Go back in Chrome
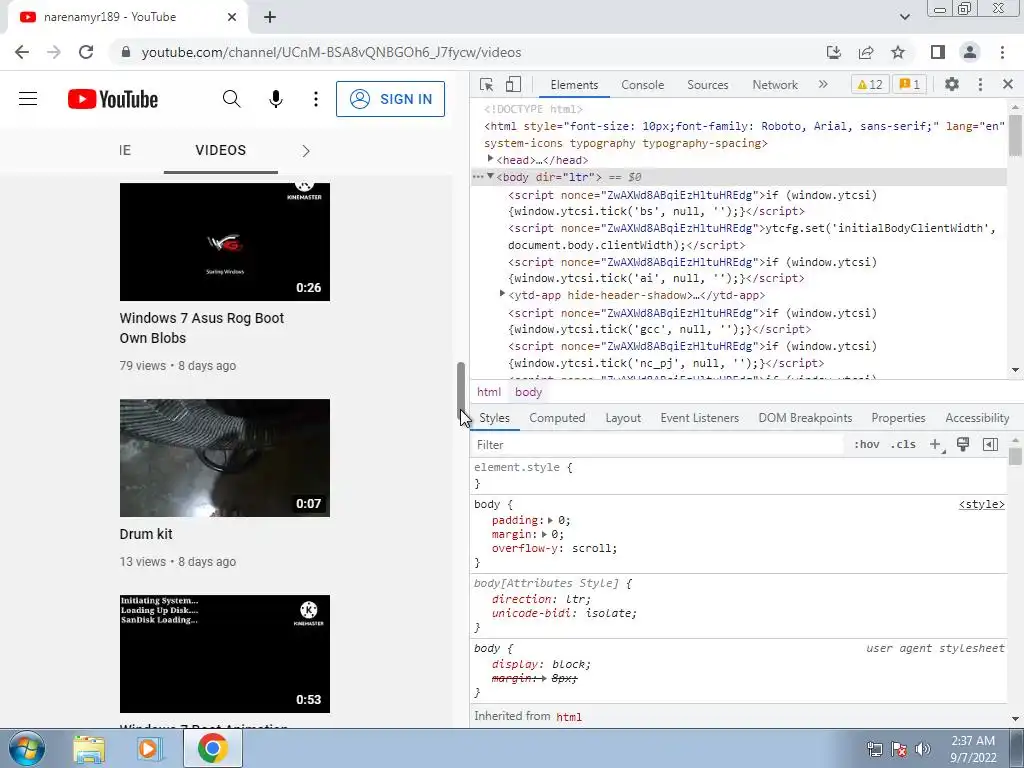 [22, 52]
